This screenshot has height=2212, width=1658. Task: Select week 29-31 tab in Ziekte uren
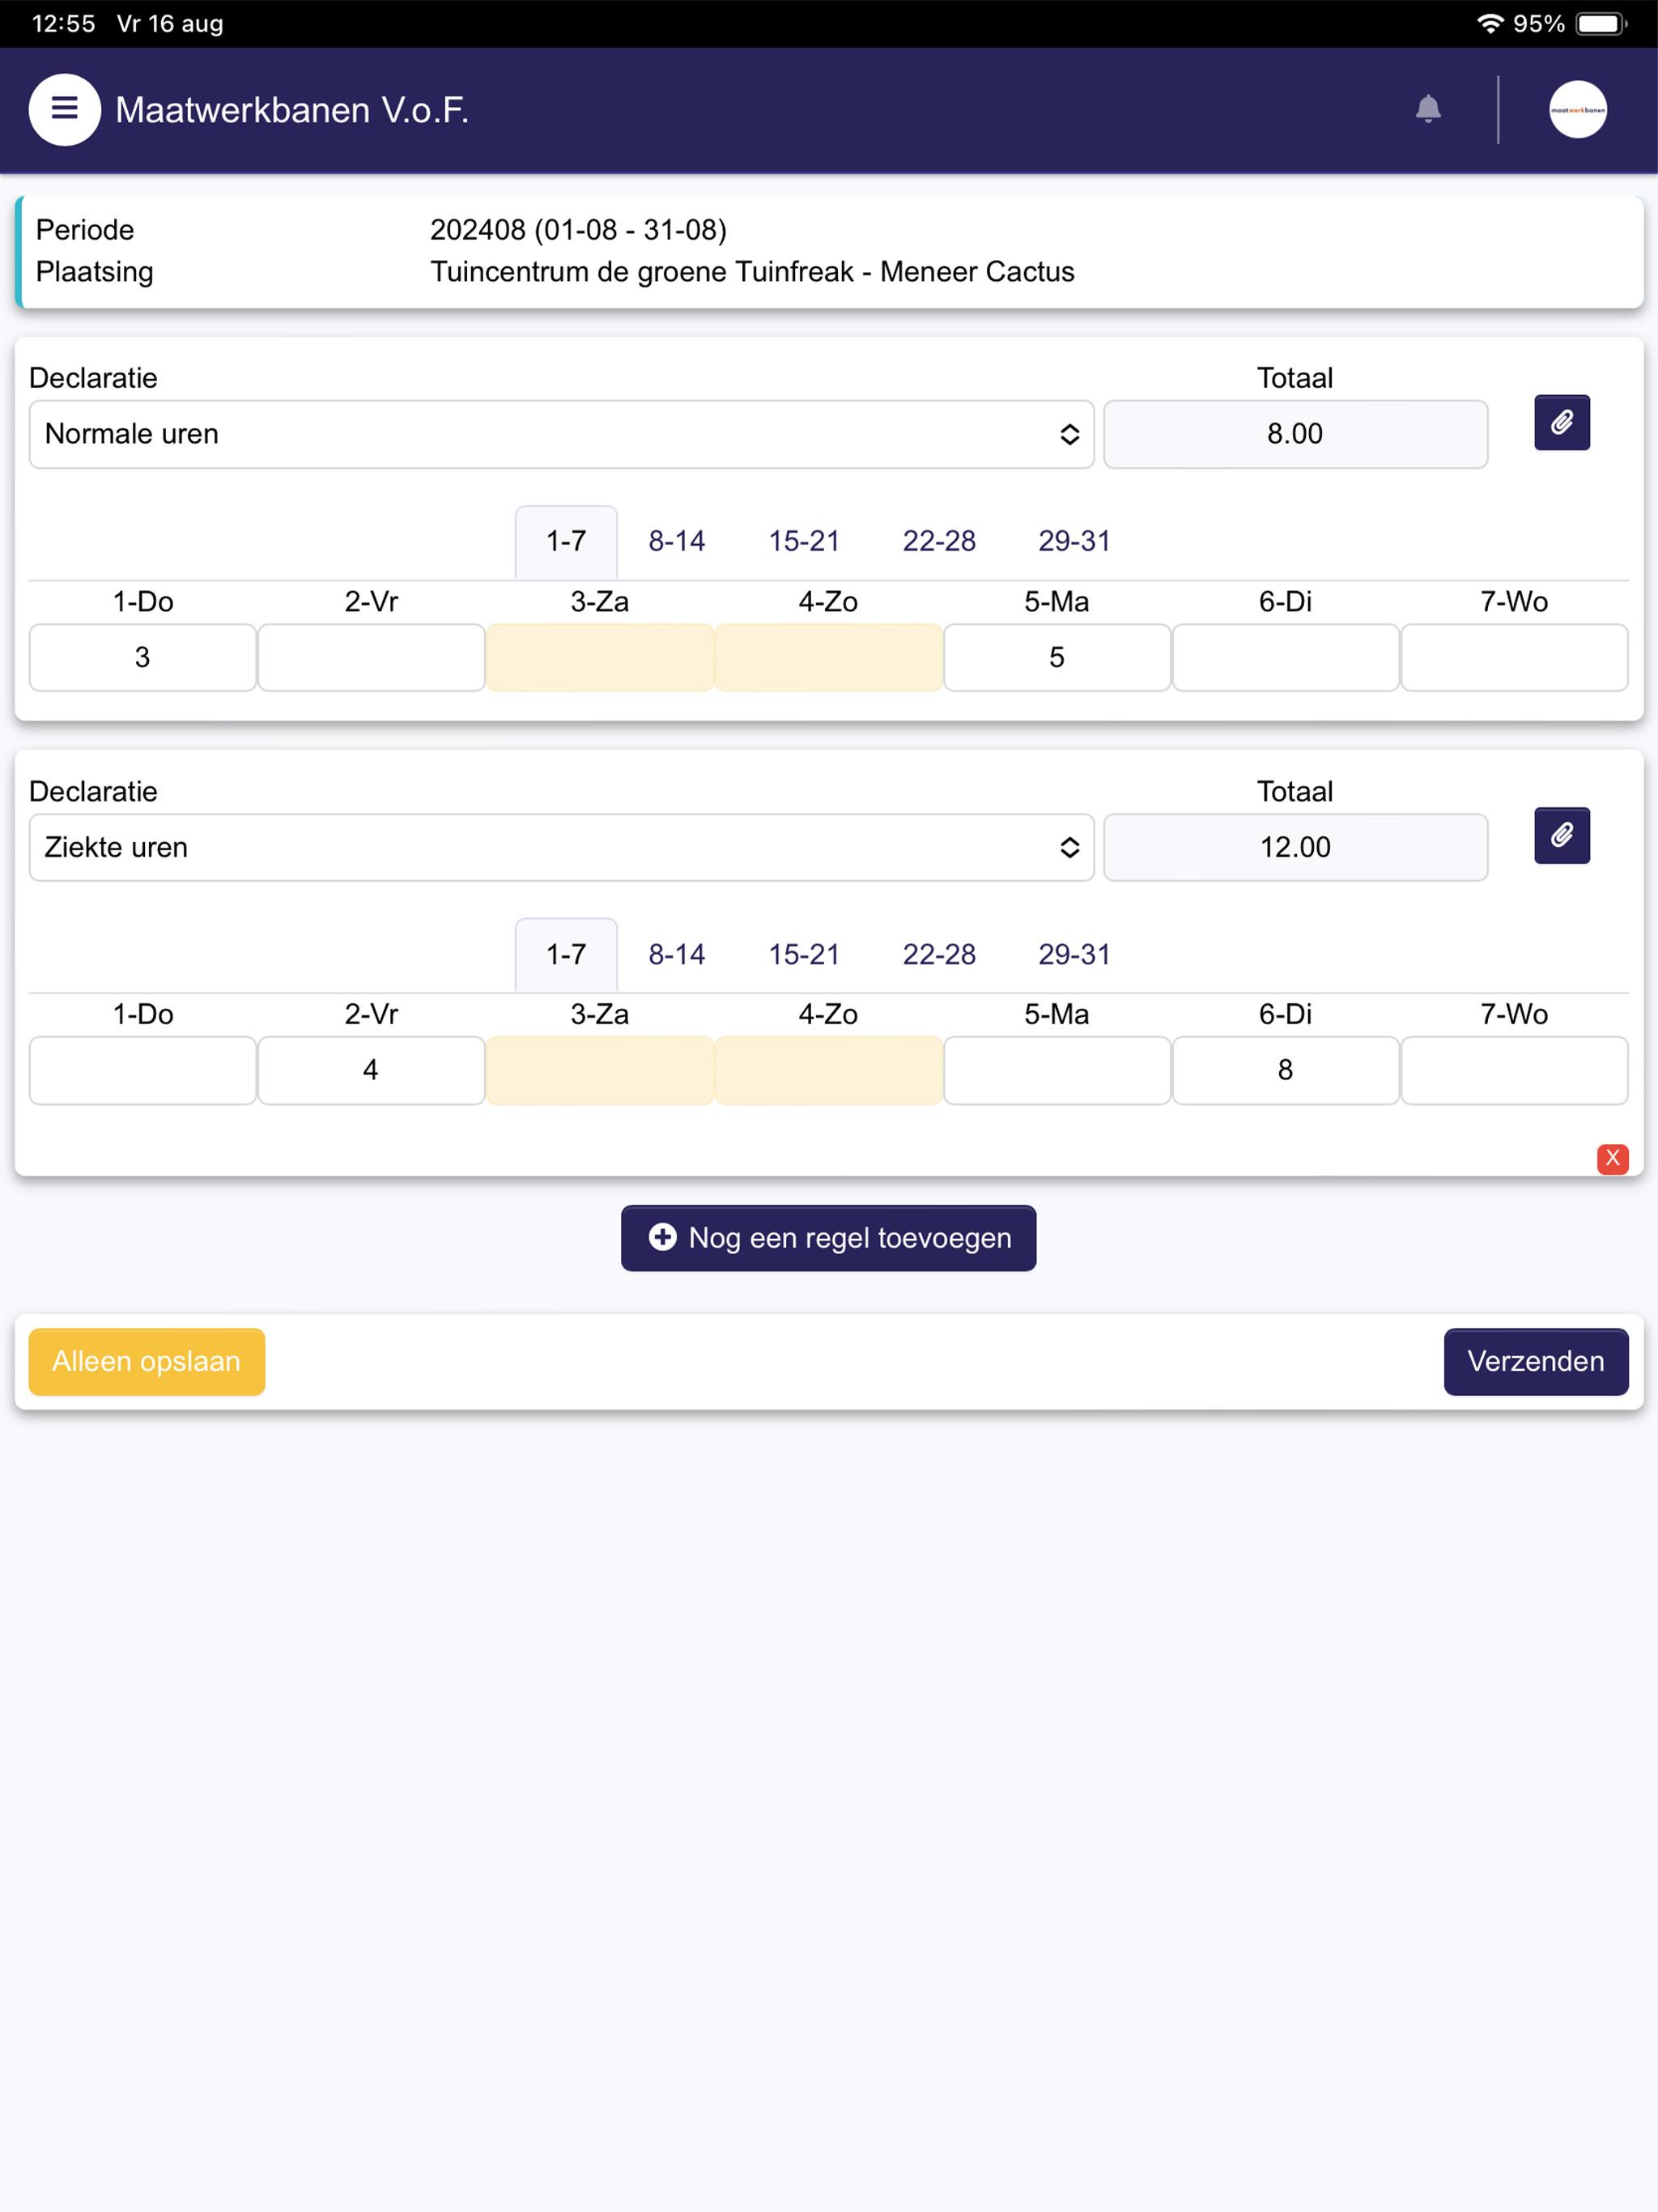point(1073,954)
